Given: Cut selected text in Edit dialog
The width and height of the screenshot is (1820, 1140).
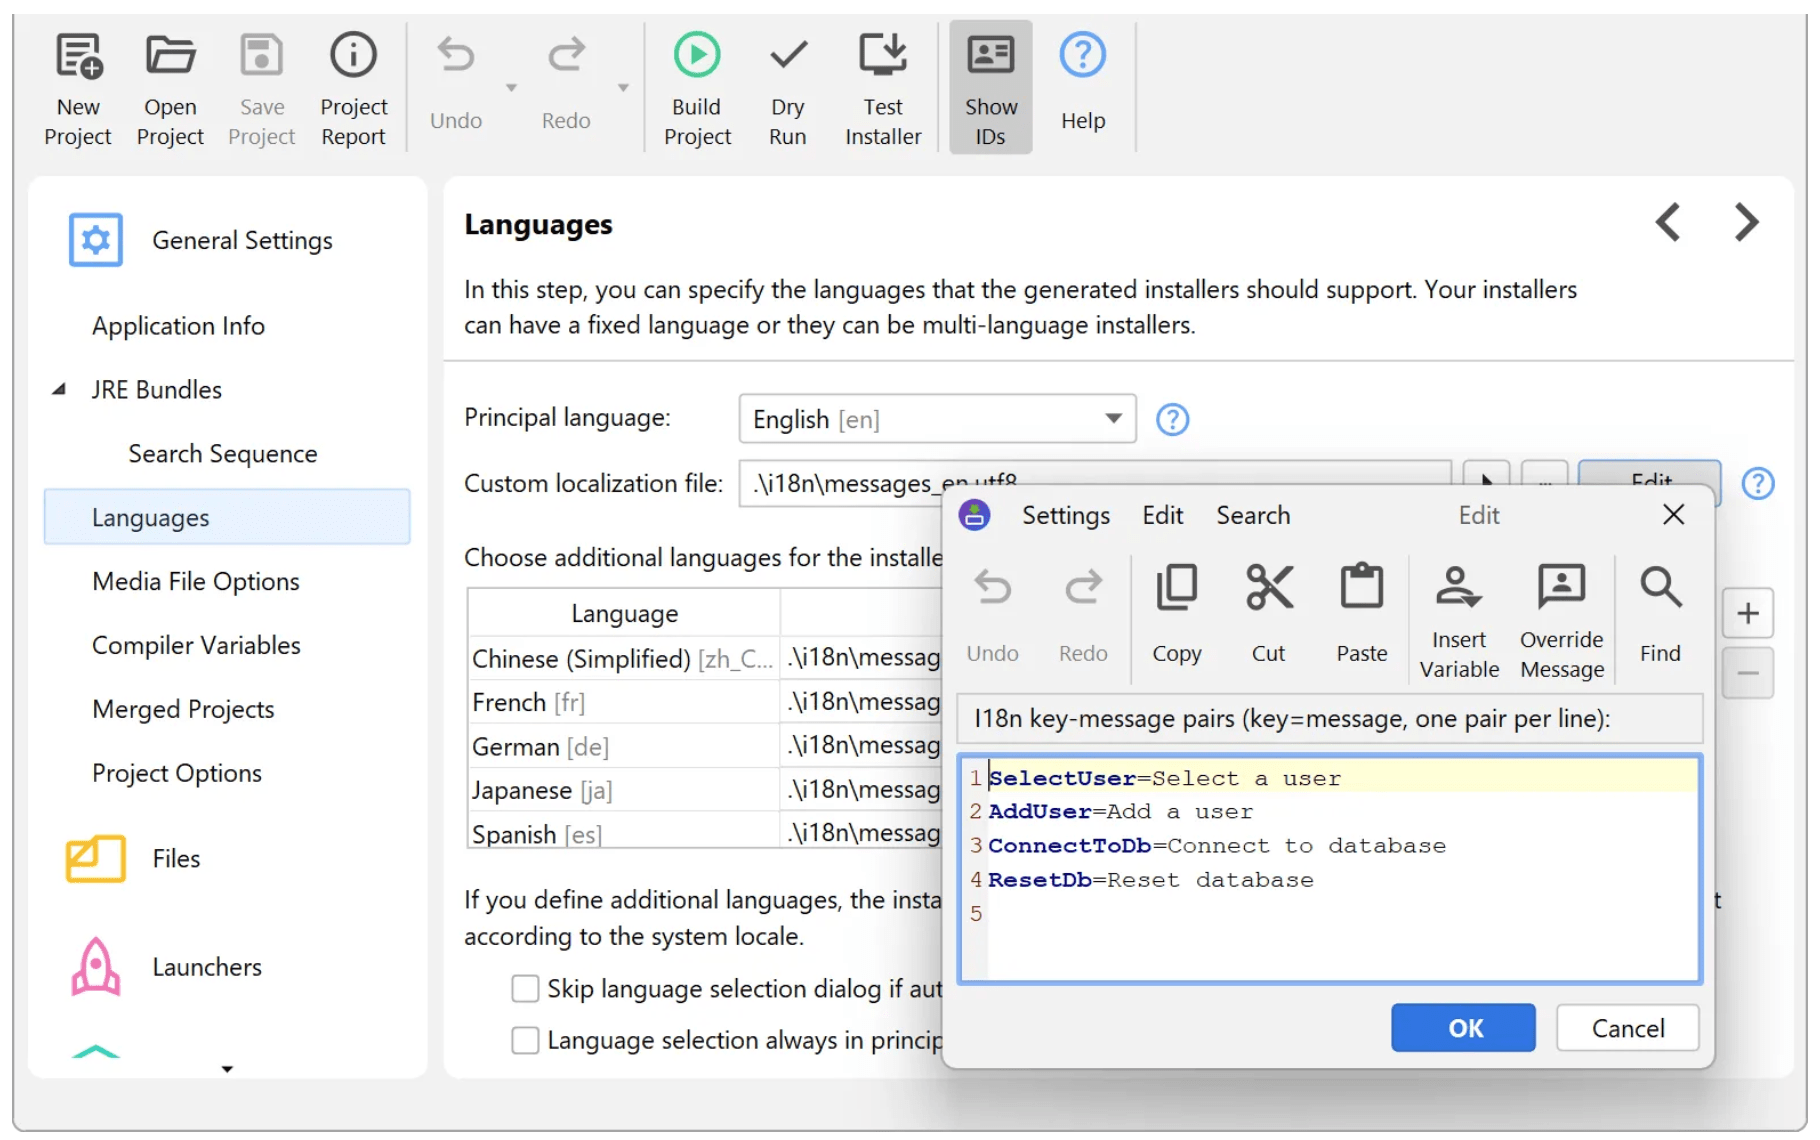Looking at the screenshot, I should coord(1268,614).
